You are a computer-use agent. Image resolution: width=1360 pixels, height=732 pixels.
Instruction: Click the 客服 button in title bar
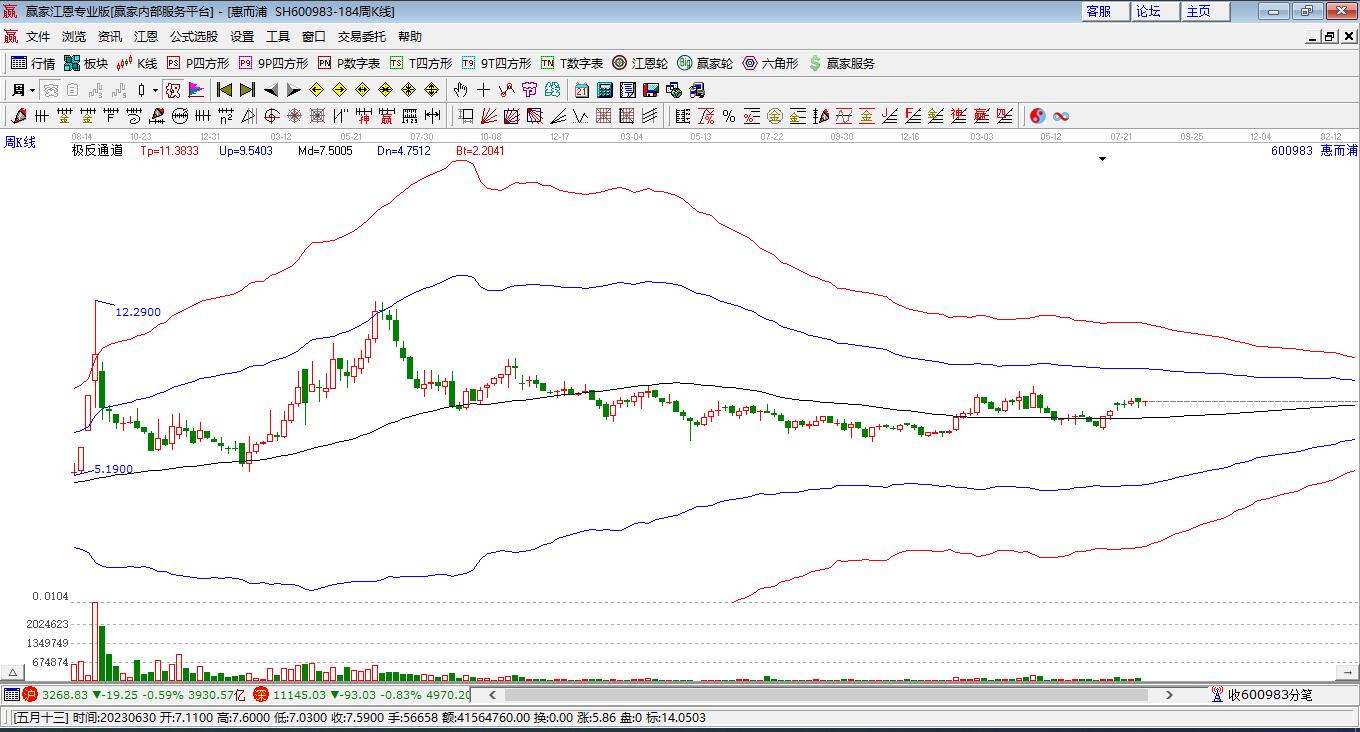tap(1098, 11)
